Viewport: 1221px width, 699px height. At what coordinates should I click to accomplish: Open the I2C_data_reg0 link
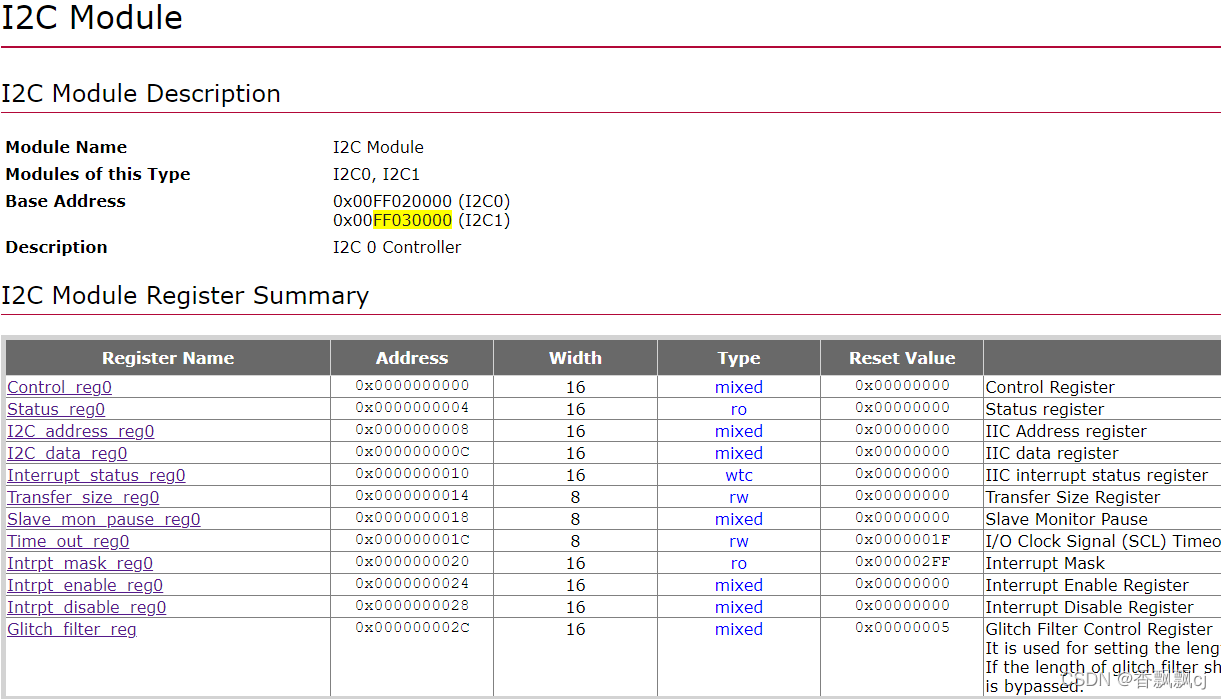(67, 453)
